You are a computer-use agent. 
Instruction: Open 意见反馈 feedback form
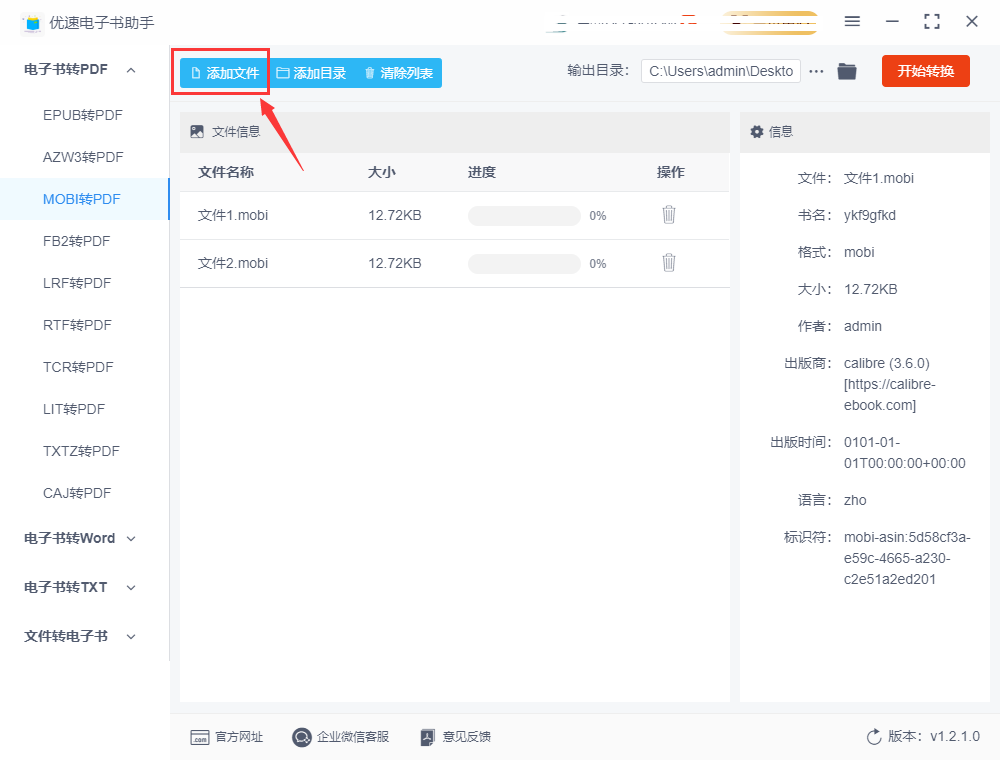pyautogui.click(x=455, y=737)
